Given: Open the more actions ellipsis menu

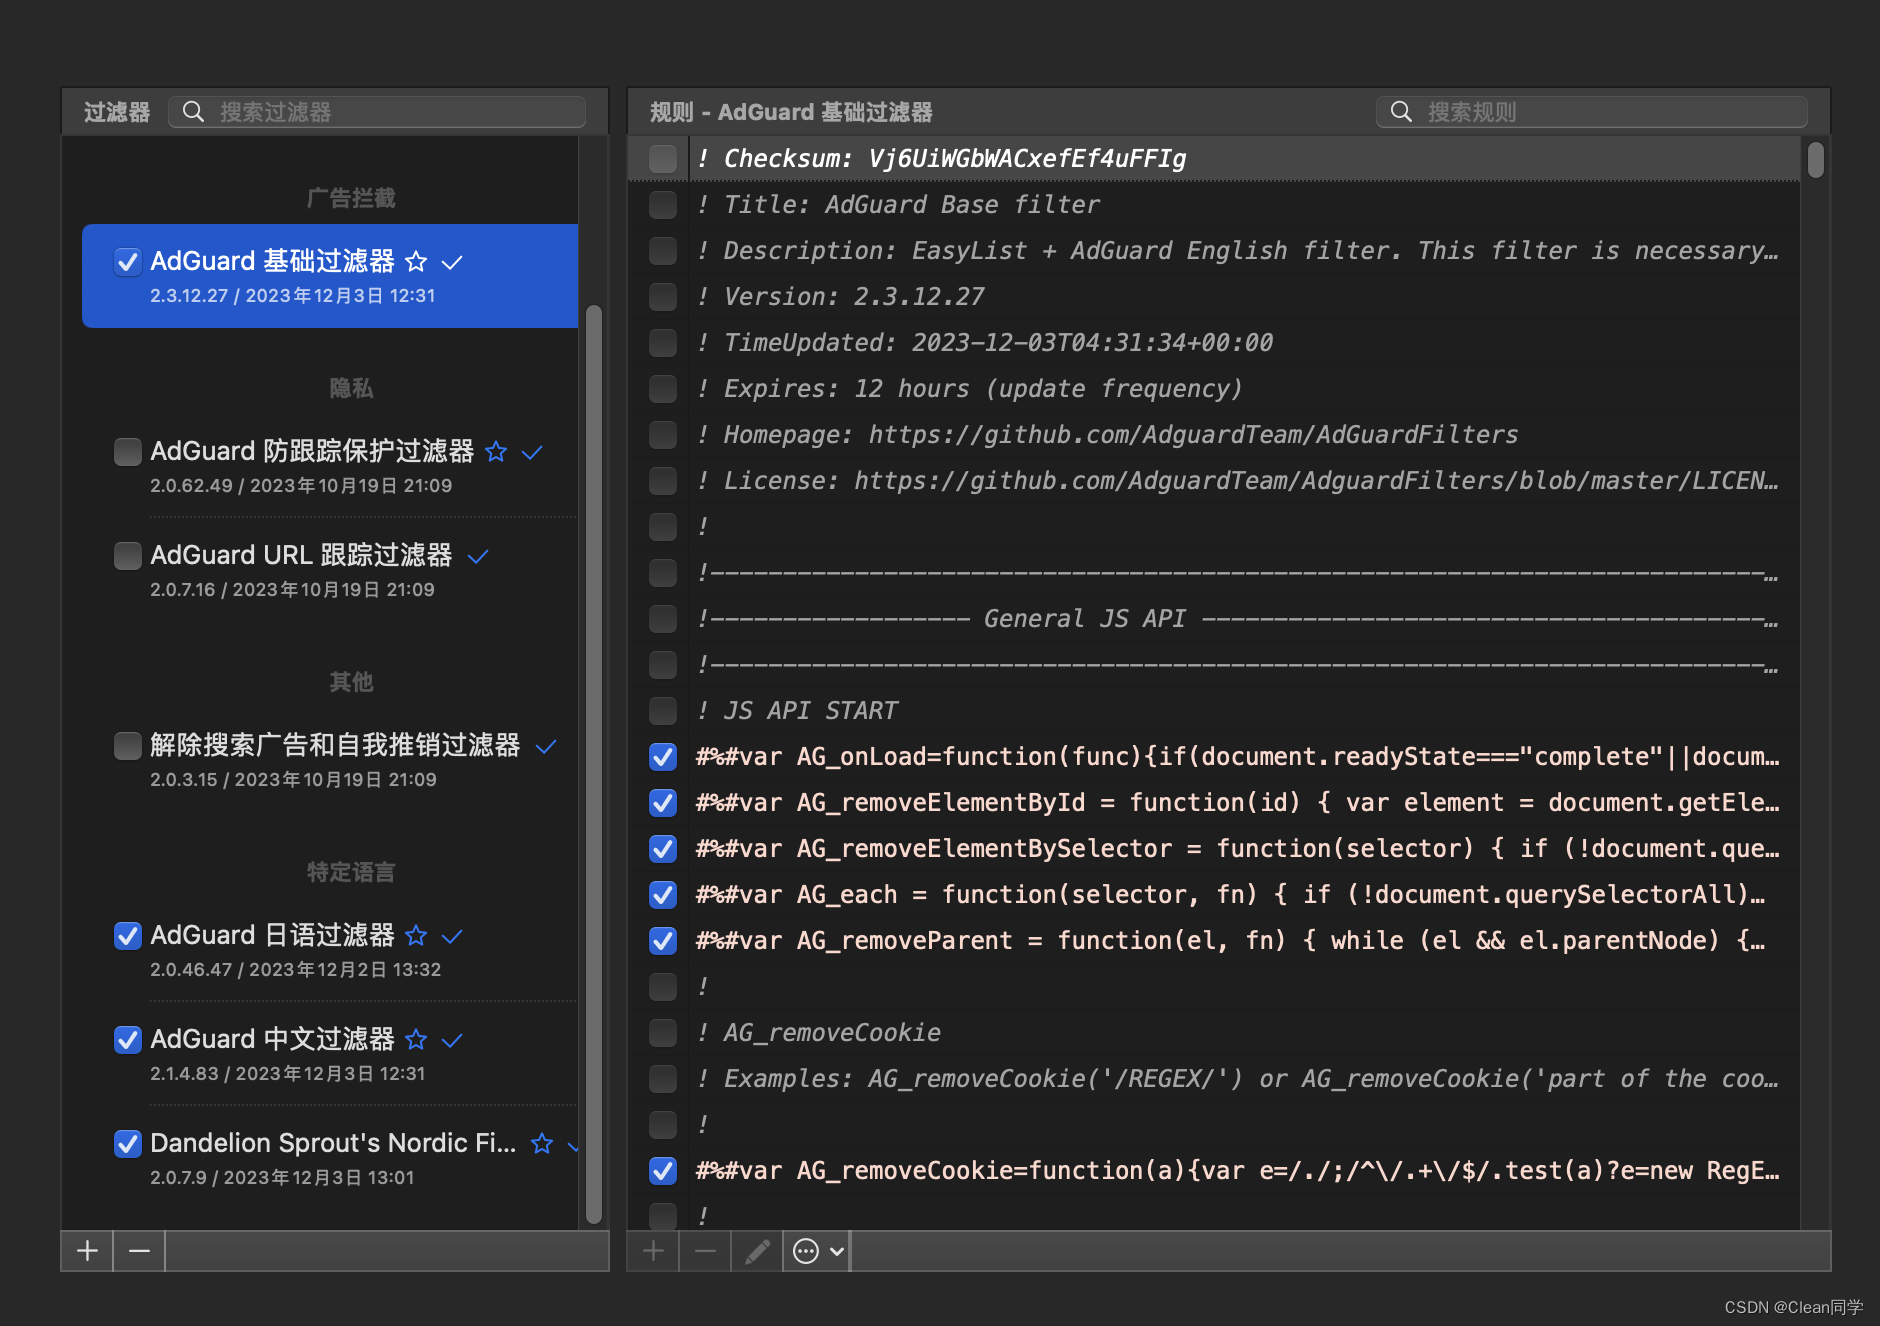Looking at the screenshot, I should point(818,1251).
